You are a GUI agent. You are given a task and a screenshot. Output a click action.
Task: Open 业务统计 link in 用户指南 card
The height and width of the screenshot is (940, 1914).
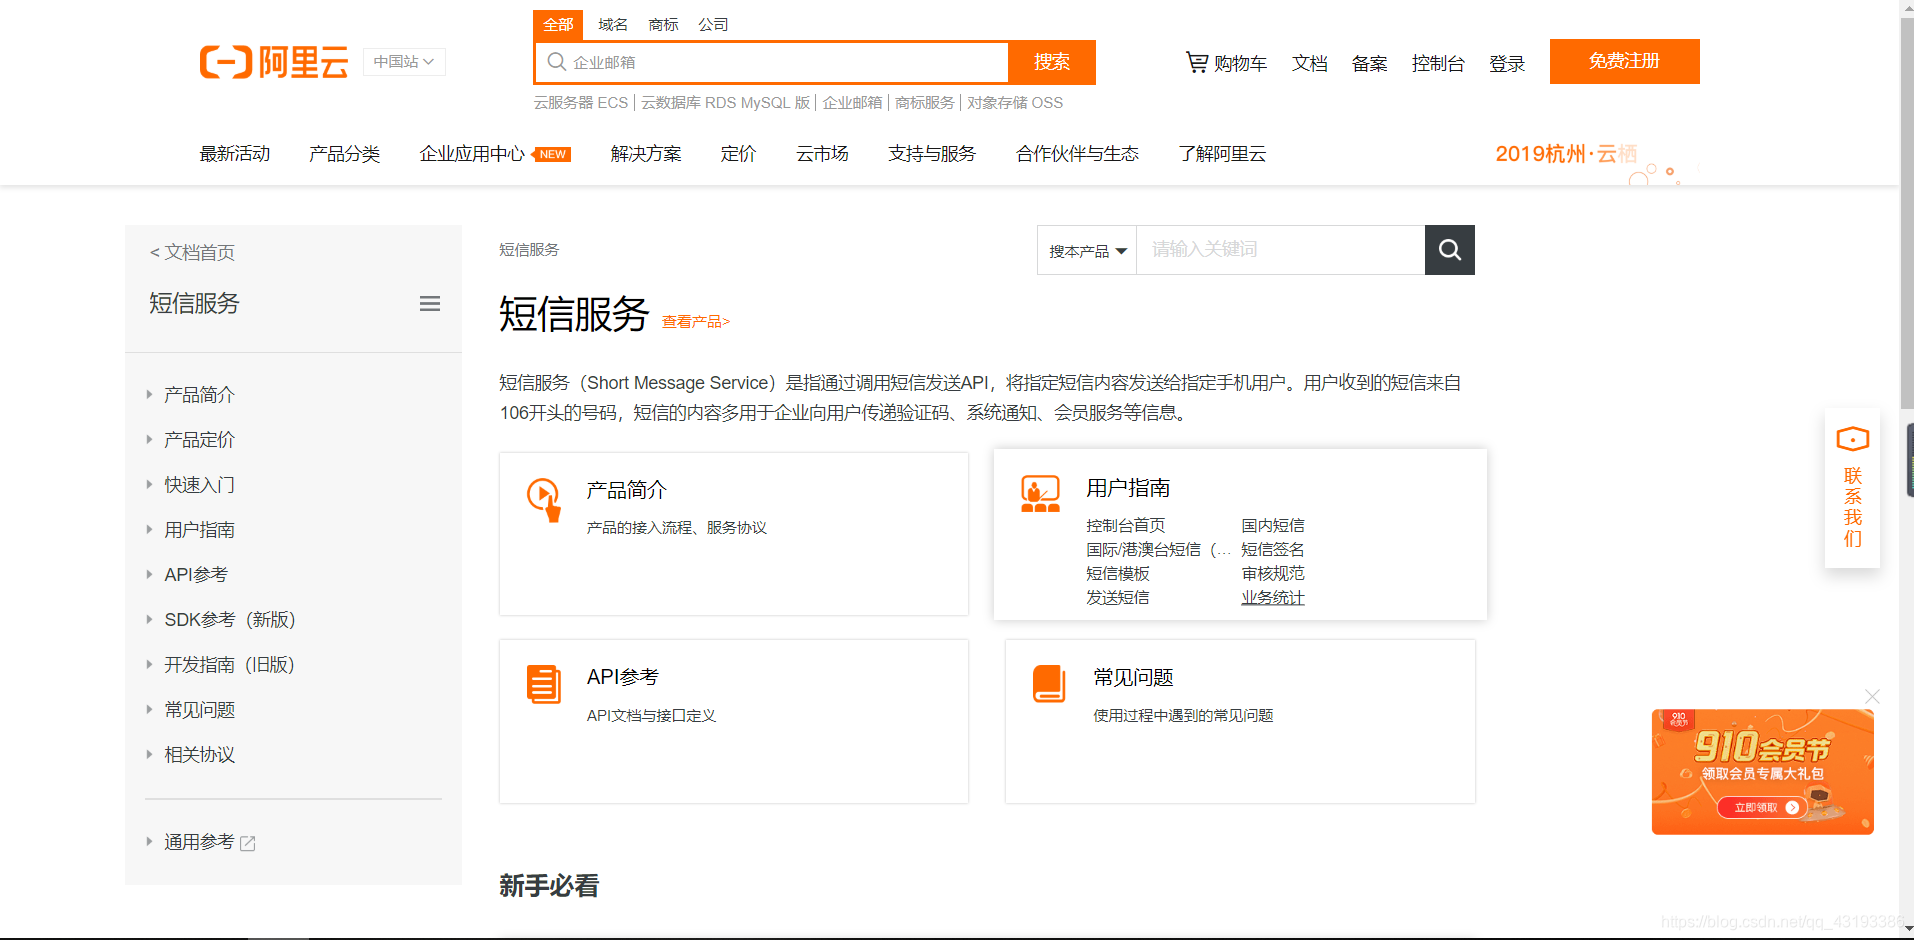[1273, 598]
